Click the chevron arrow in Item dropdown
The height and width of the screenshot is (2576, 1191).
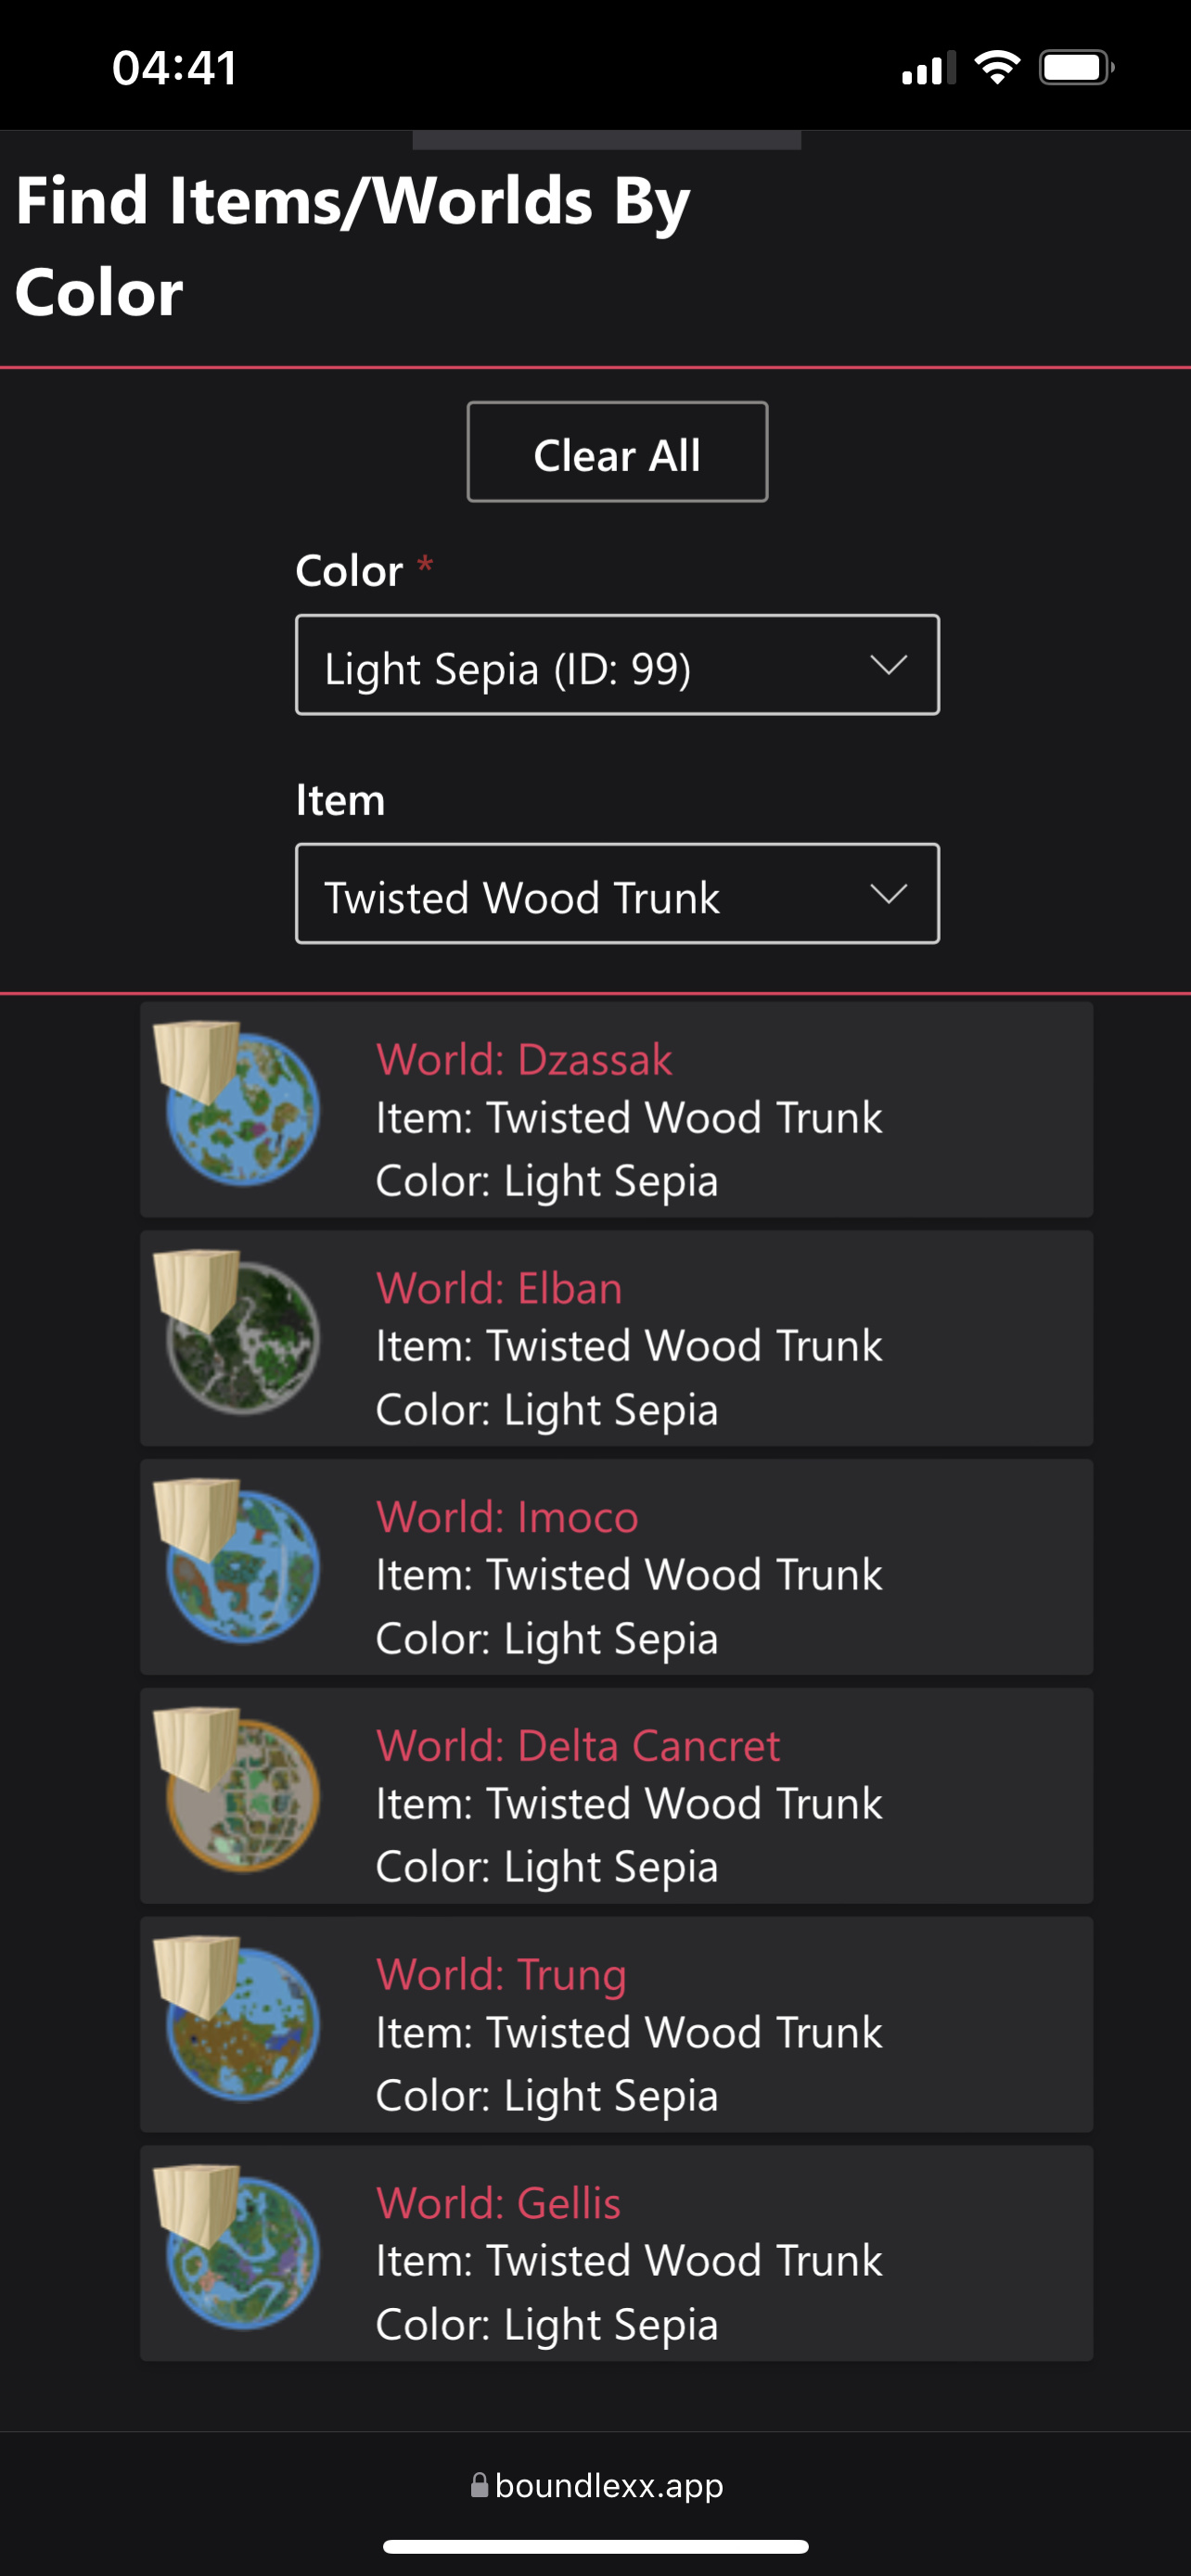coord(888,894)
